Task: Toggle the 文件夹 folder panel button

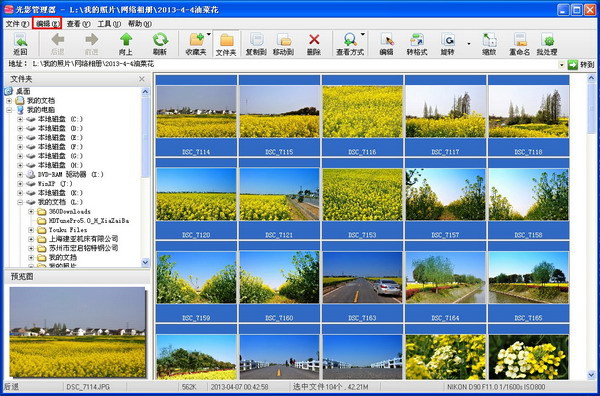Action: (226, 44)
